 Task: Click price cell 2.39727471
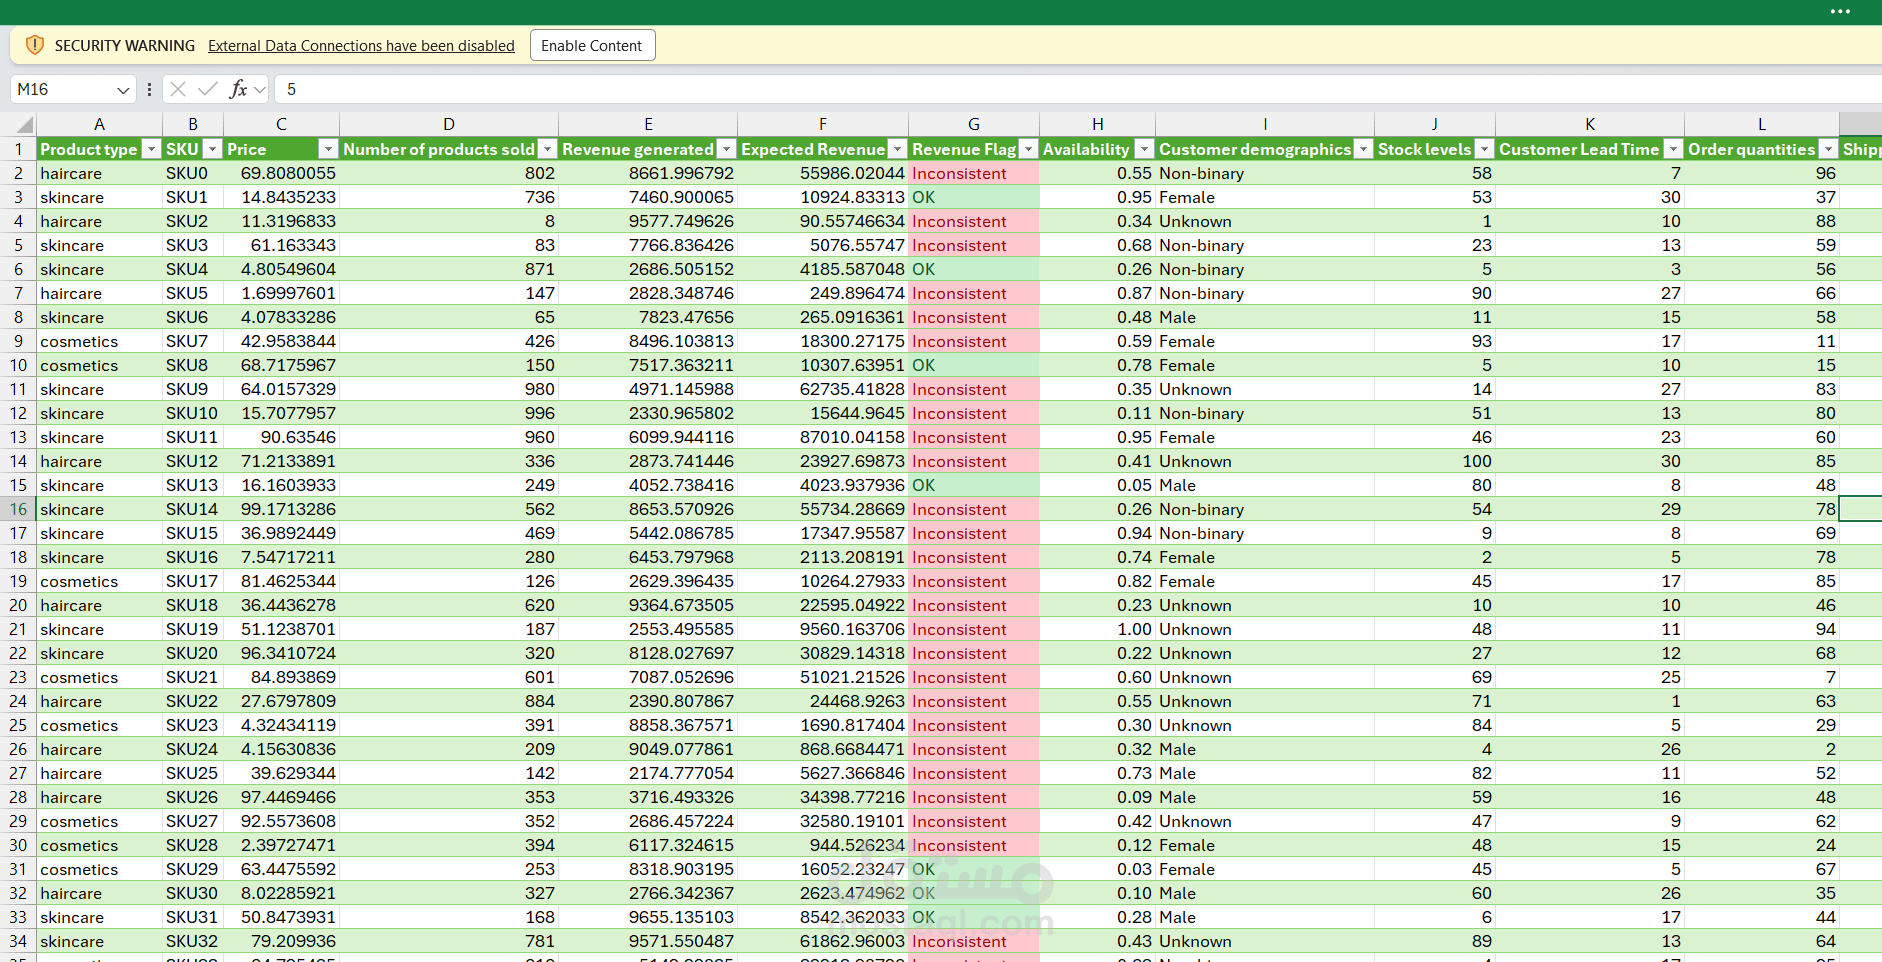(x=281, y=845)
